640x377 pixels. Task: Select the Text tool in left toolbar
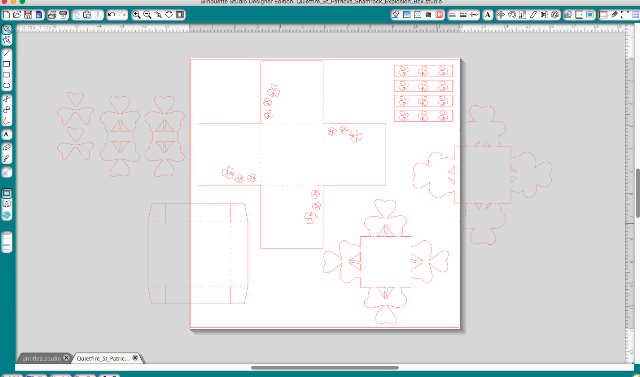pos(7,134)
